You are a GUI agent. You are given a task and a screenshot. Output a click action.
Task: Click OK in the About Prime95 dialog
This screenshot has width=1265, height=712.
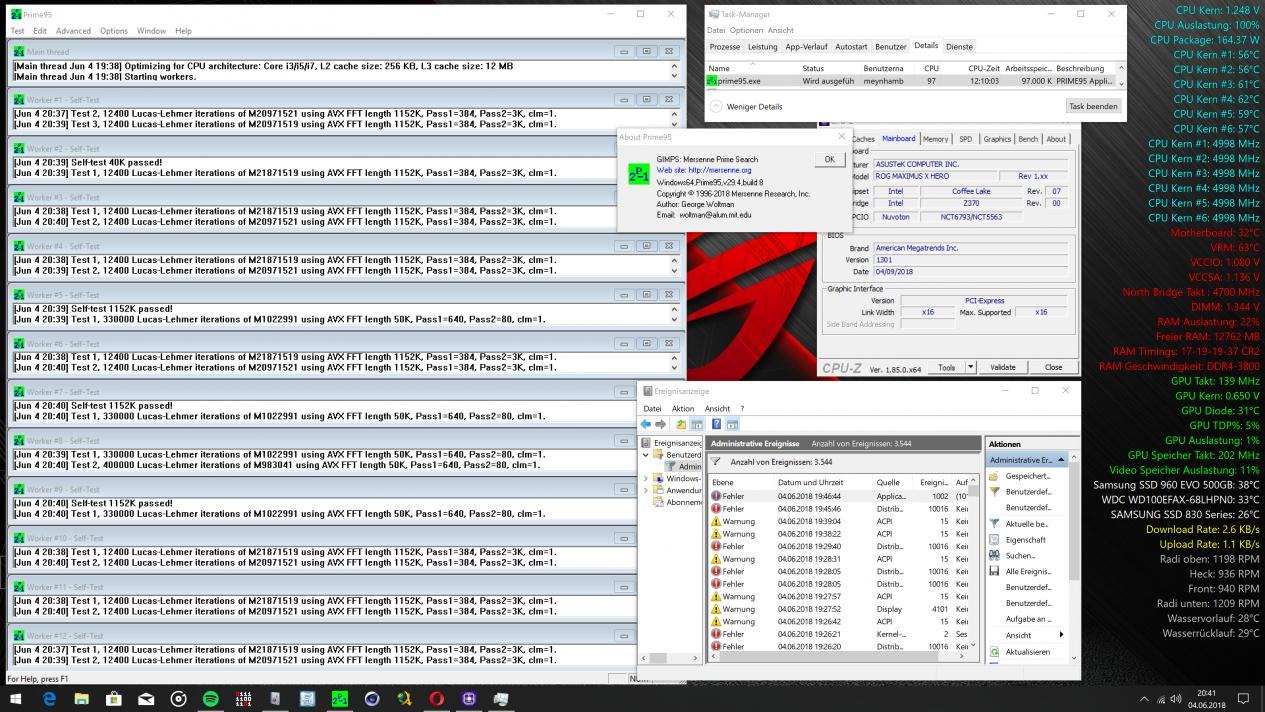pyautogui.click(x=829, y=159)
